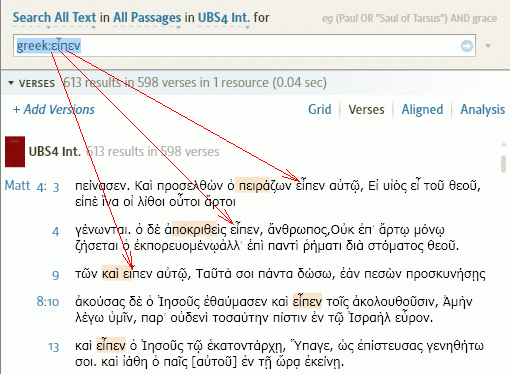The height and width of the screenshot is (374, 510).
Task: Switch to Verses view
Action: pos(366,109)
